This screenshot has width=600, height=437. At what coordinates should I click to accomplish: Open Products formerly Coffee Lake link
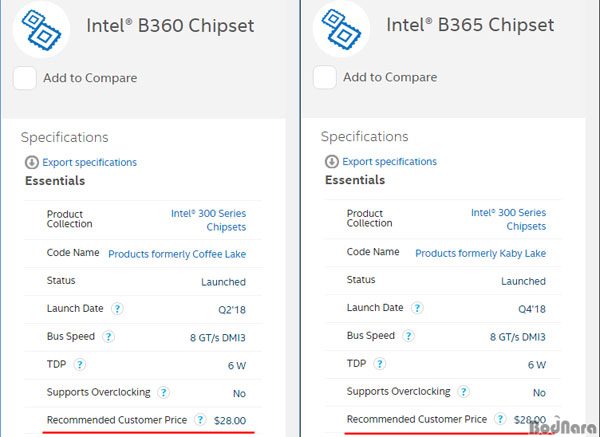pyautogui.click(x=177, y=254)
